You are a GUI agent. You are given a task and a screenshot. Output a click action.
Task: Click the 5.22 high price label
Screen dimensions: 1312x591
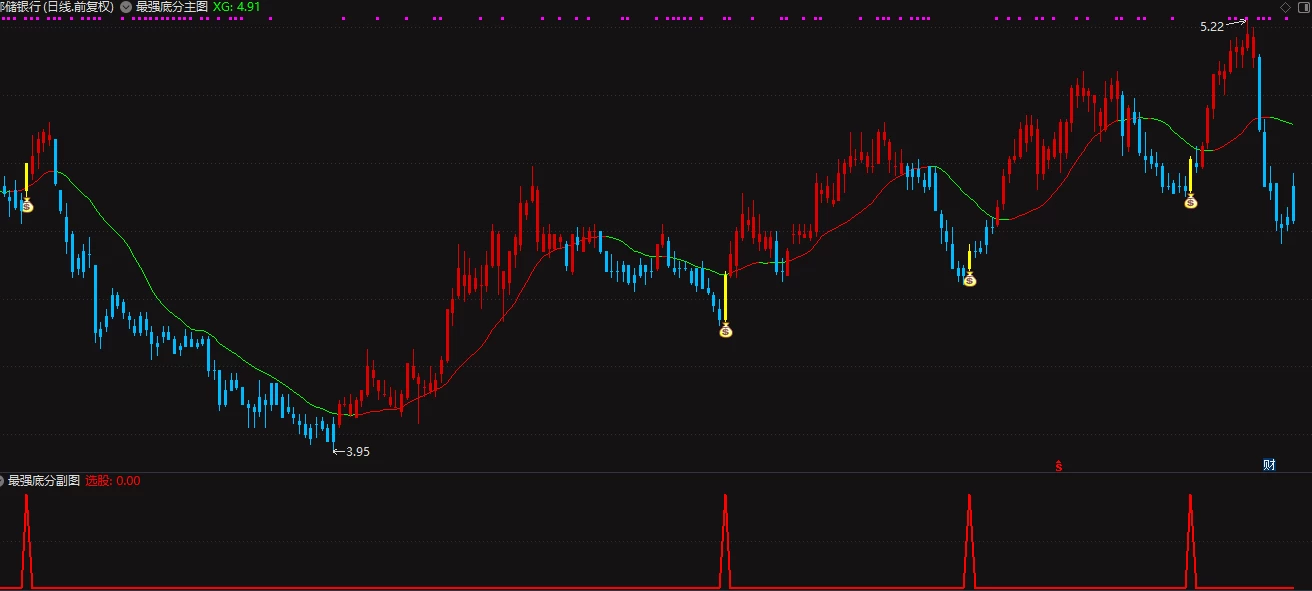(x=1212, y=27)
